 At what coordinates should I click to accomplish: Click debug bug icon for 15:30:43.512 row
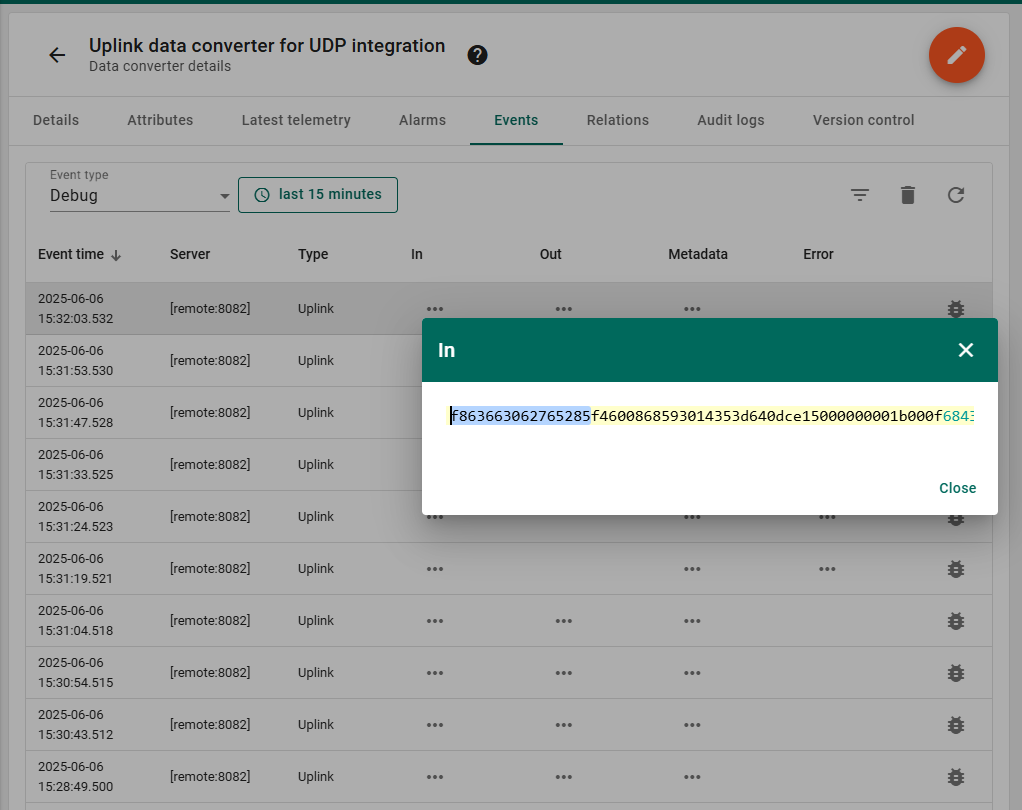(956, 725)
